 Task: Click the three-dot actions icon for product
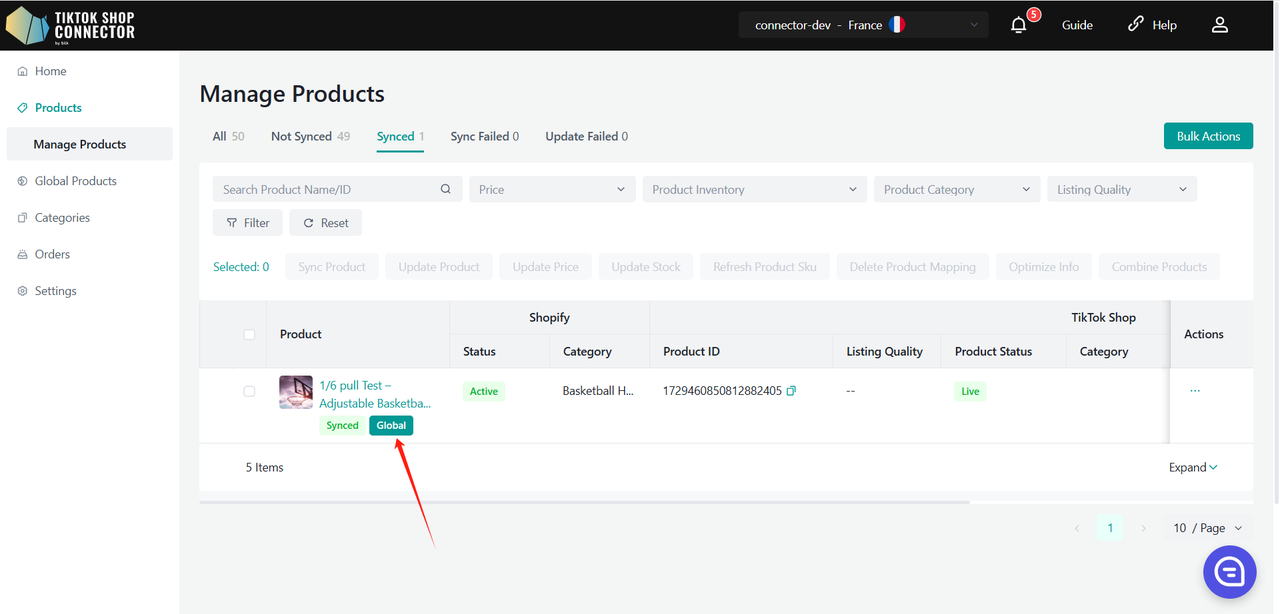pos(1195,391)
